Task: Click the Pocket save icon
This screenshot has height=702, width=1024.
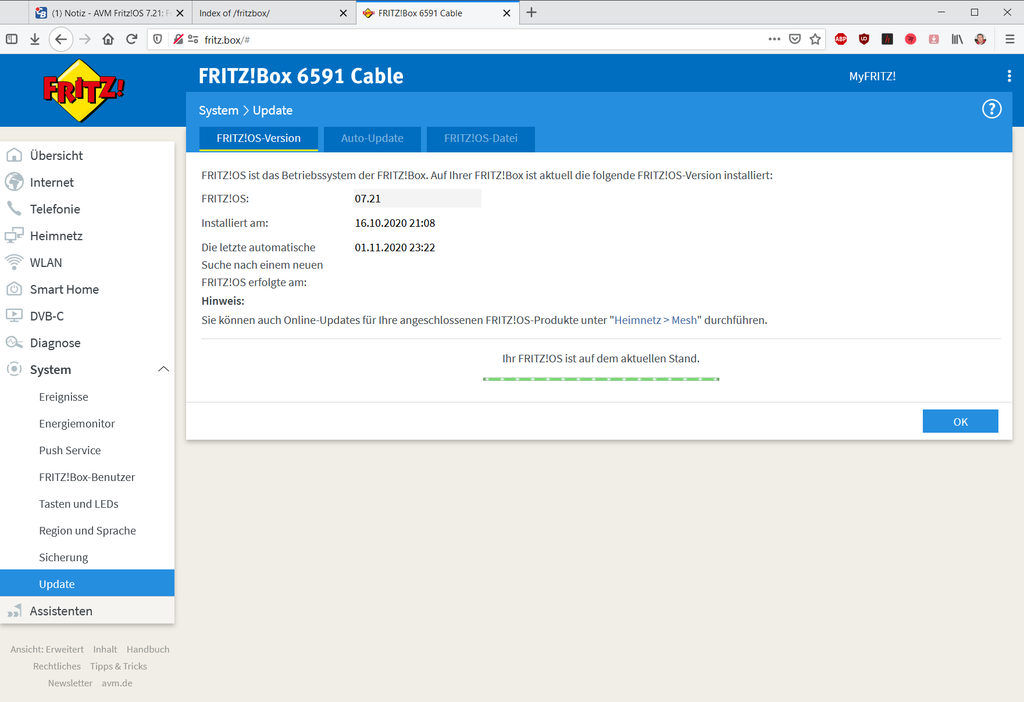Action: tap(795, 39)
